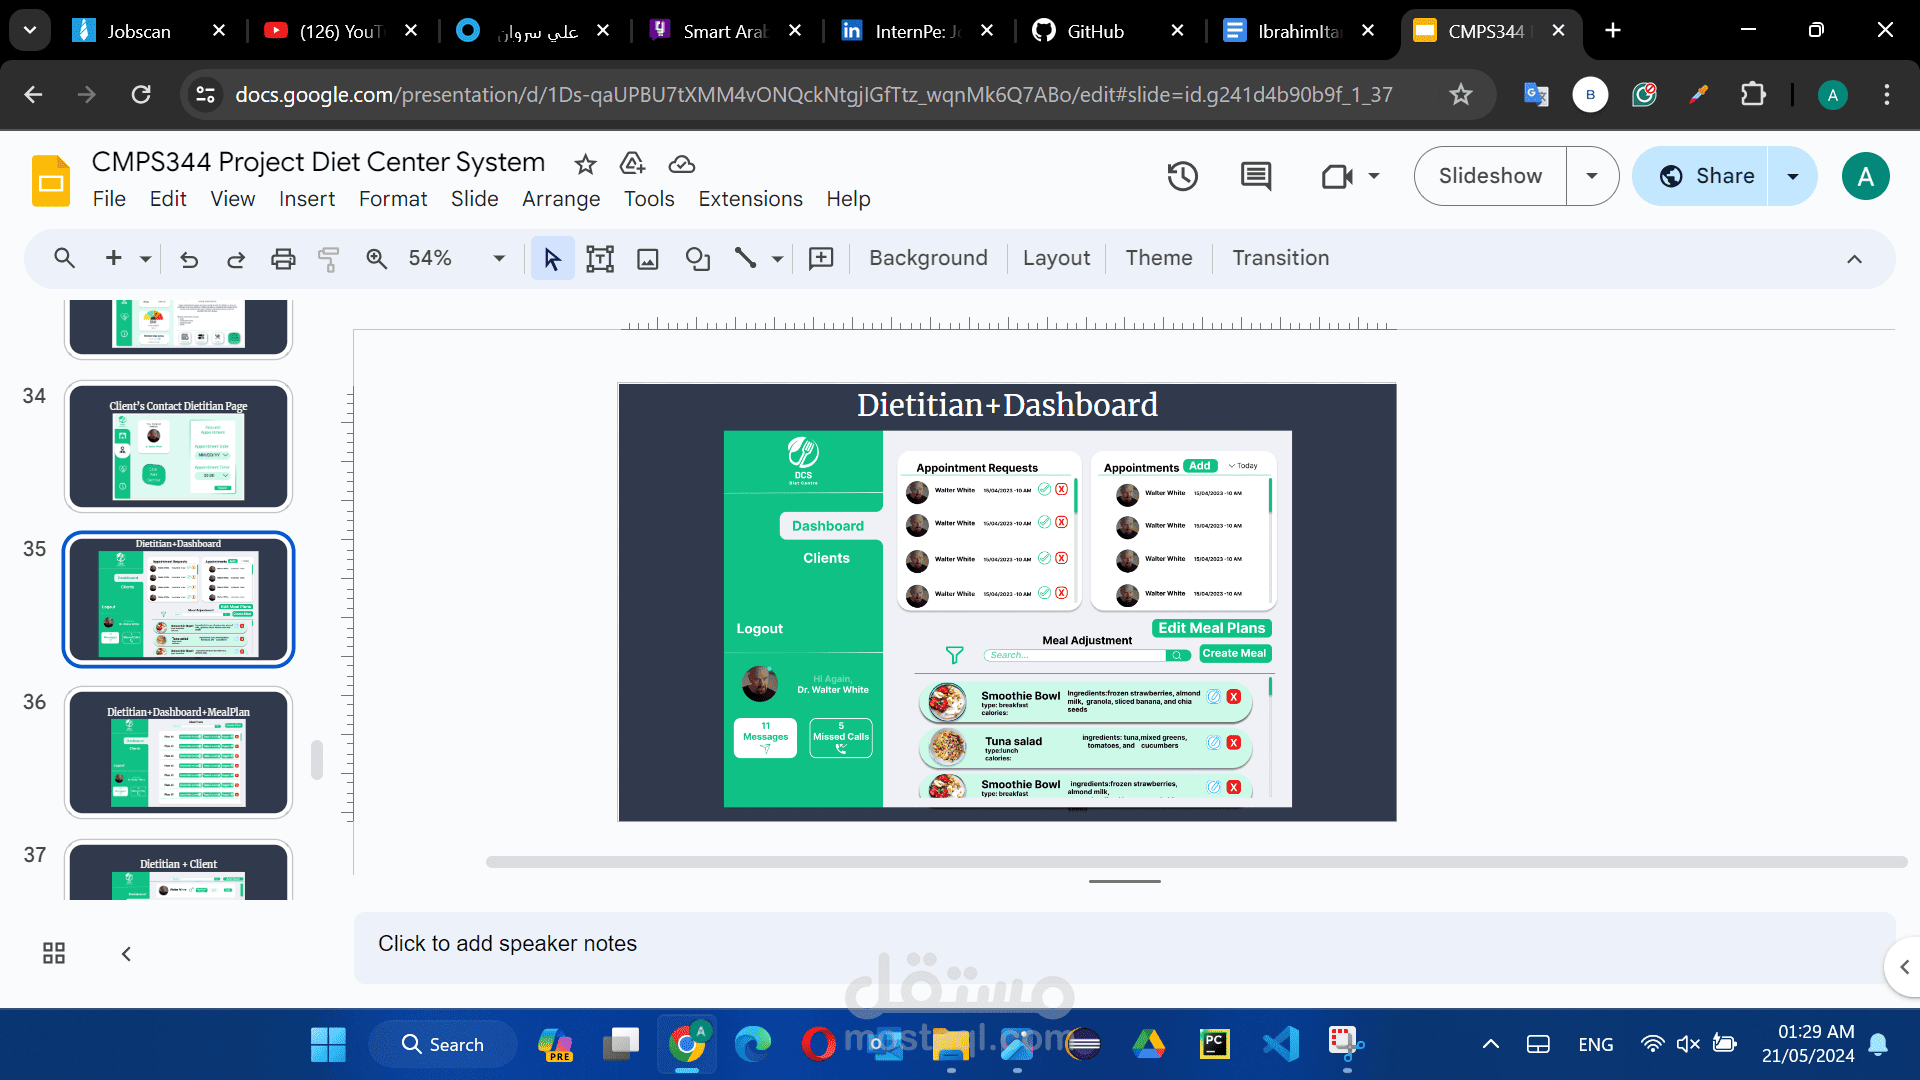Image resolution: width=1920 pixels, height=1080 pixels.
Task: Open version history clock icon
Action: pos(1182,177)
